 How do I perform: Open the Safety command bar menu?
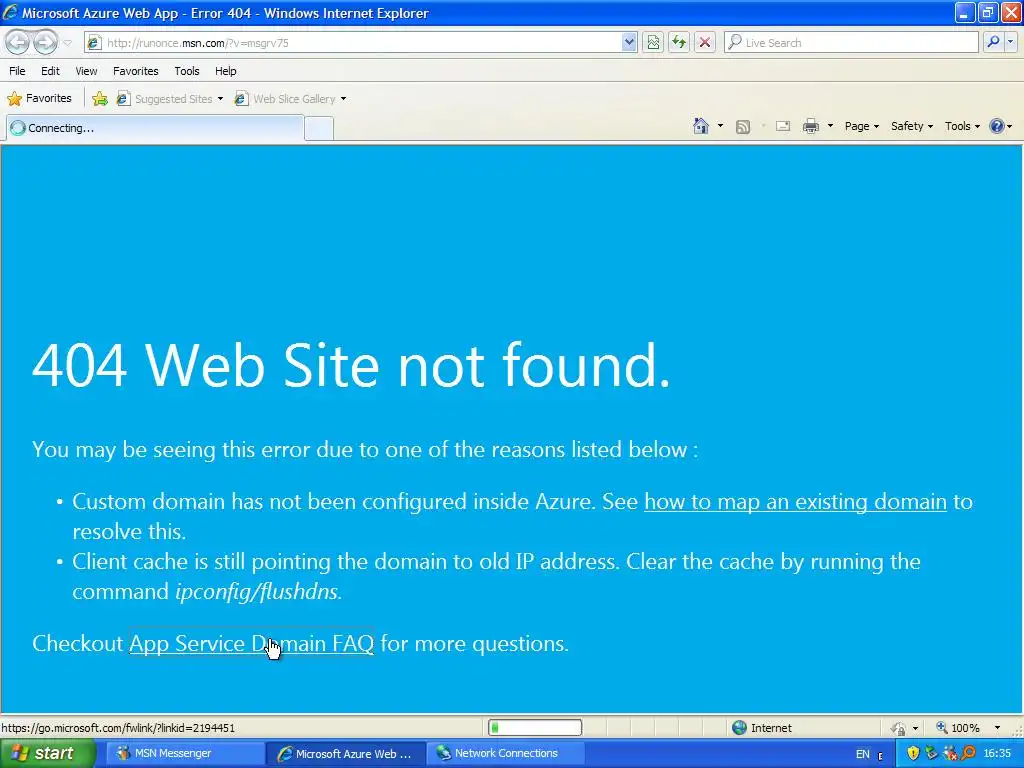[912, 126]
